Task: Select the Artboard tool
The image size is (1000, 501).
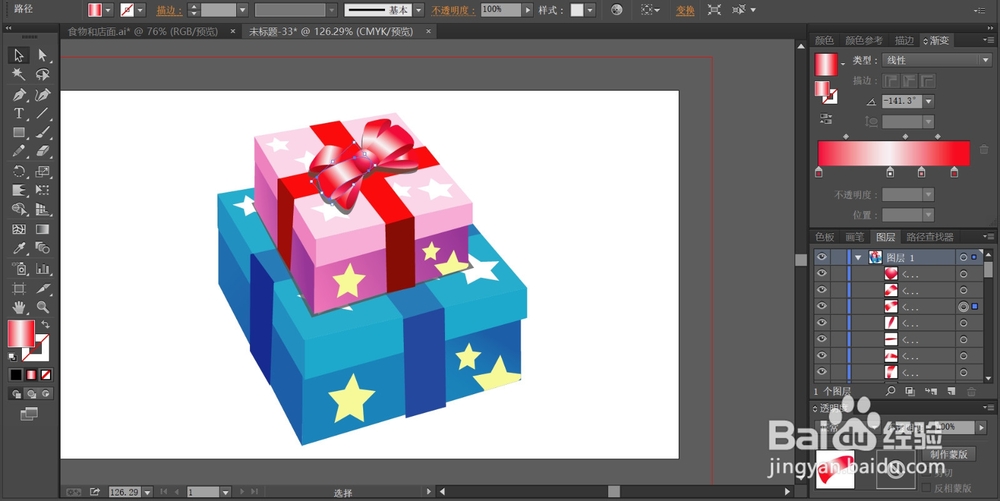Action: 18,288
